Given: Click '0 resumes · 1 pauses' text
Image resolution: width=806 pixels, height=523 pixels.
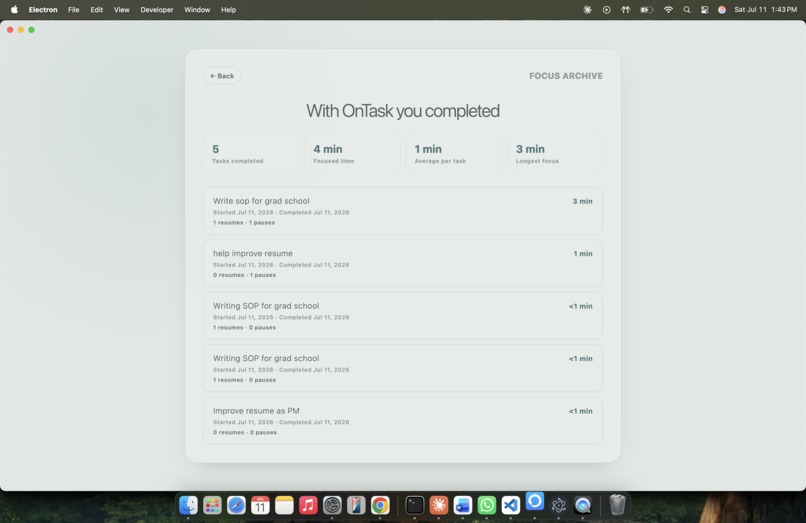Looking at the screenshot, I should (x=245, y=275).
